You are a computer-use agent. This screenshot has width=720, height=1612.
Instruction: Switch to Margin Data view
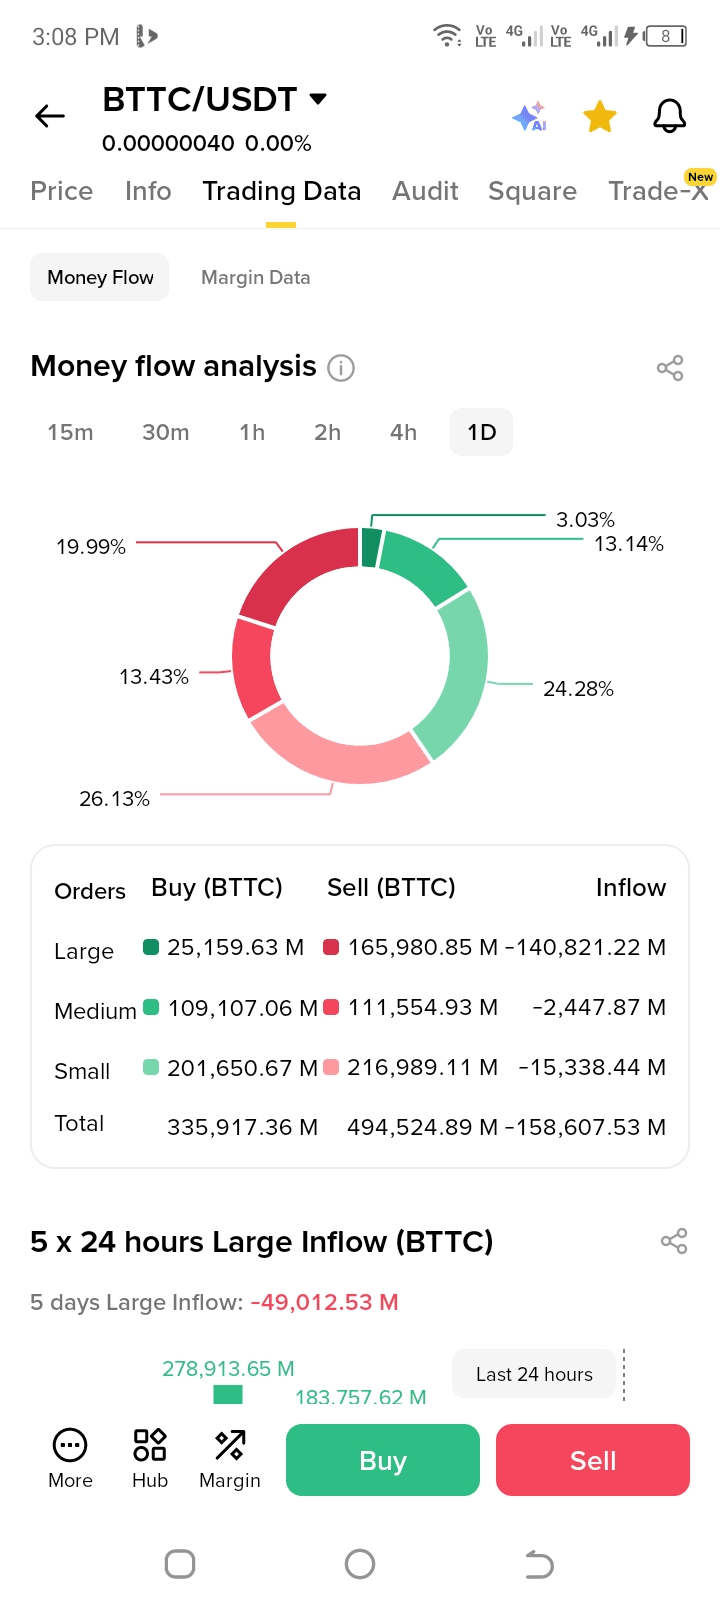[x=255, y=277]
